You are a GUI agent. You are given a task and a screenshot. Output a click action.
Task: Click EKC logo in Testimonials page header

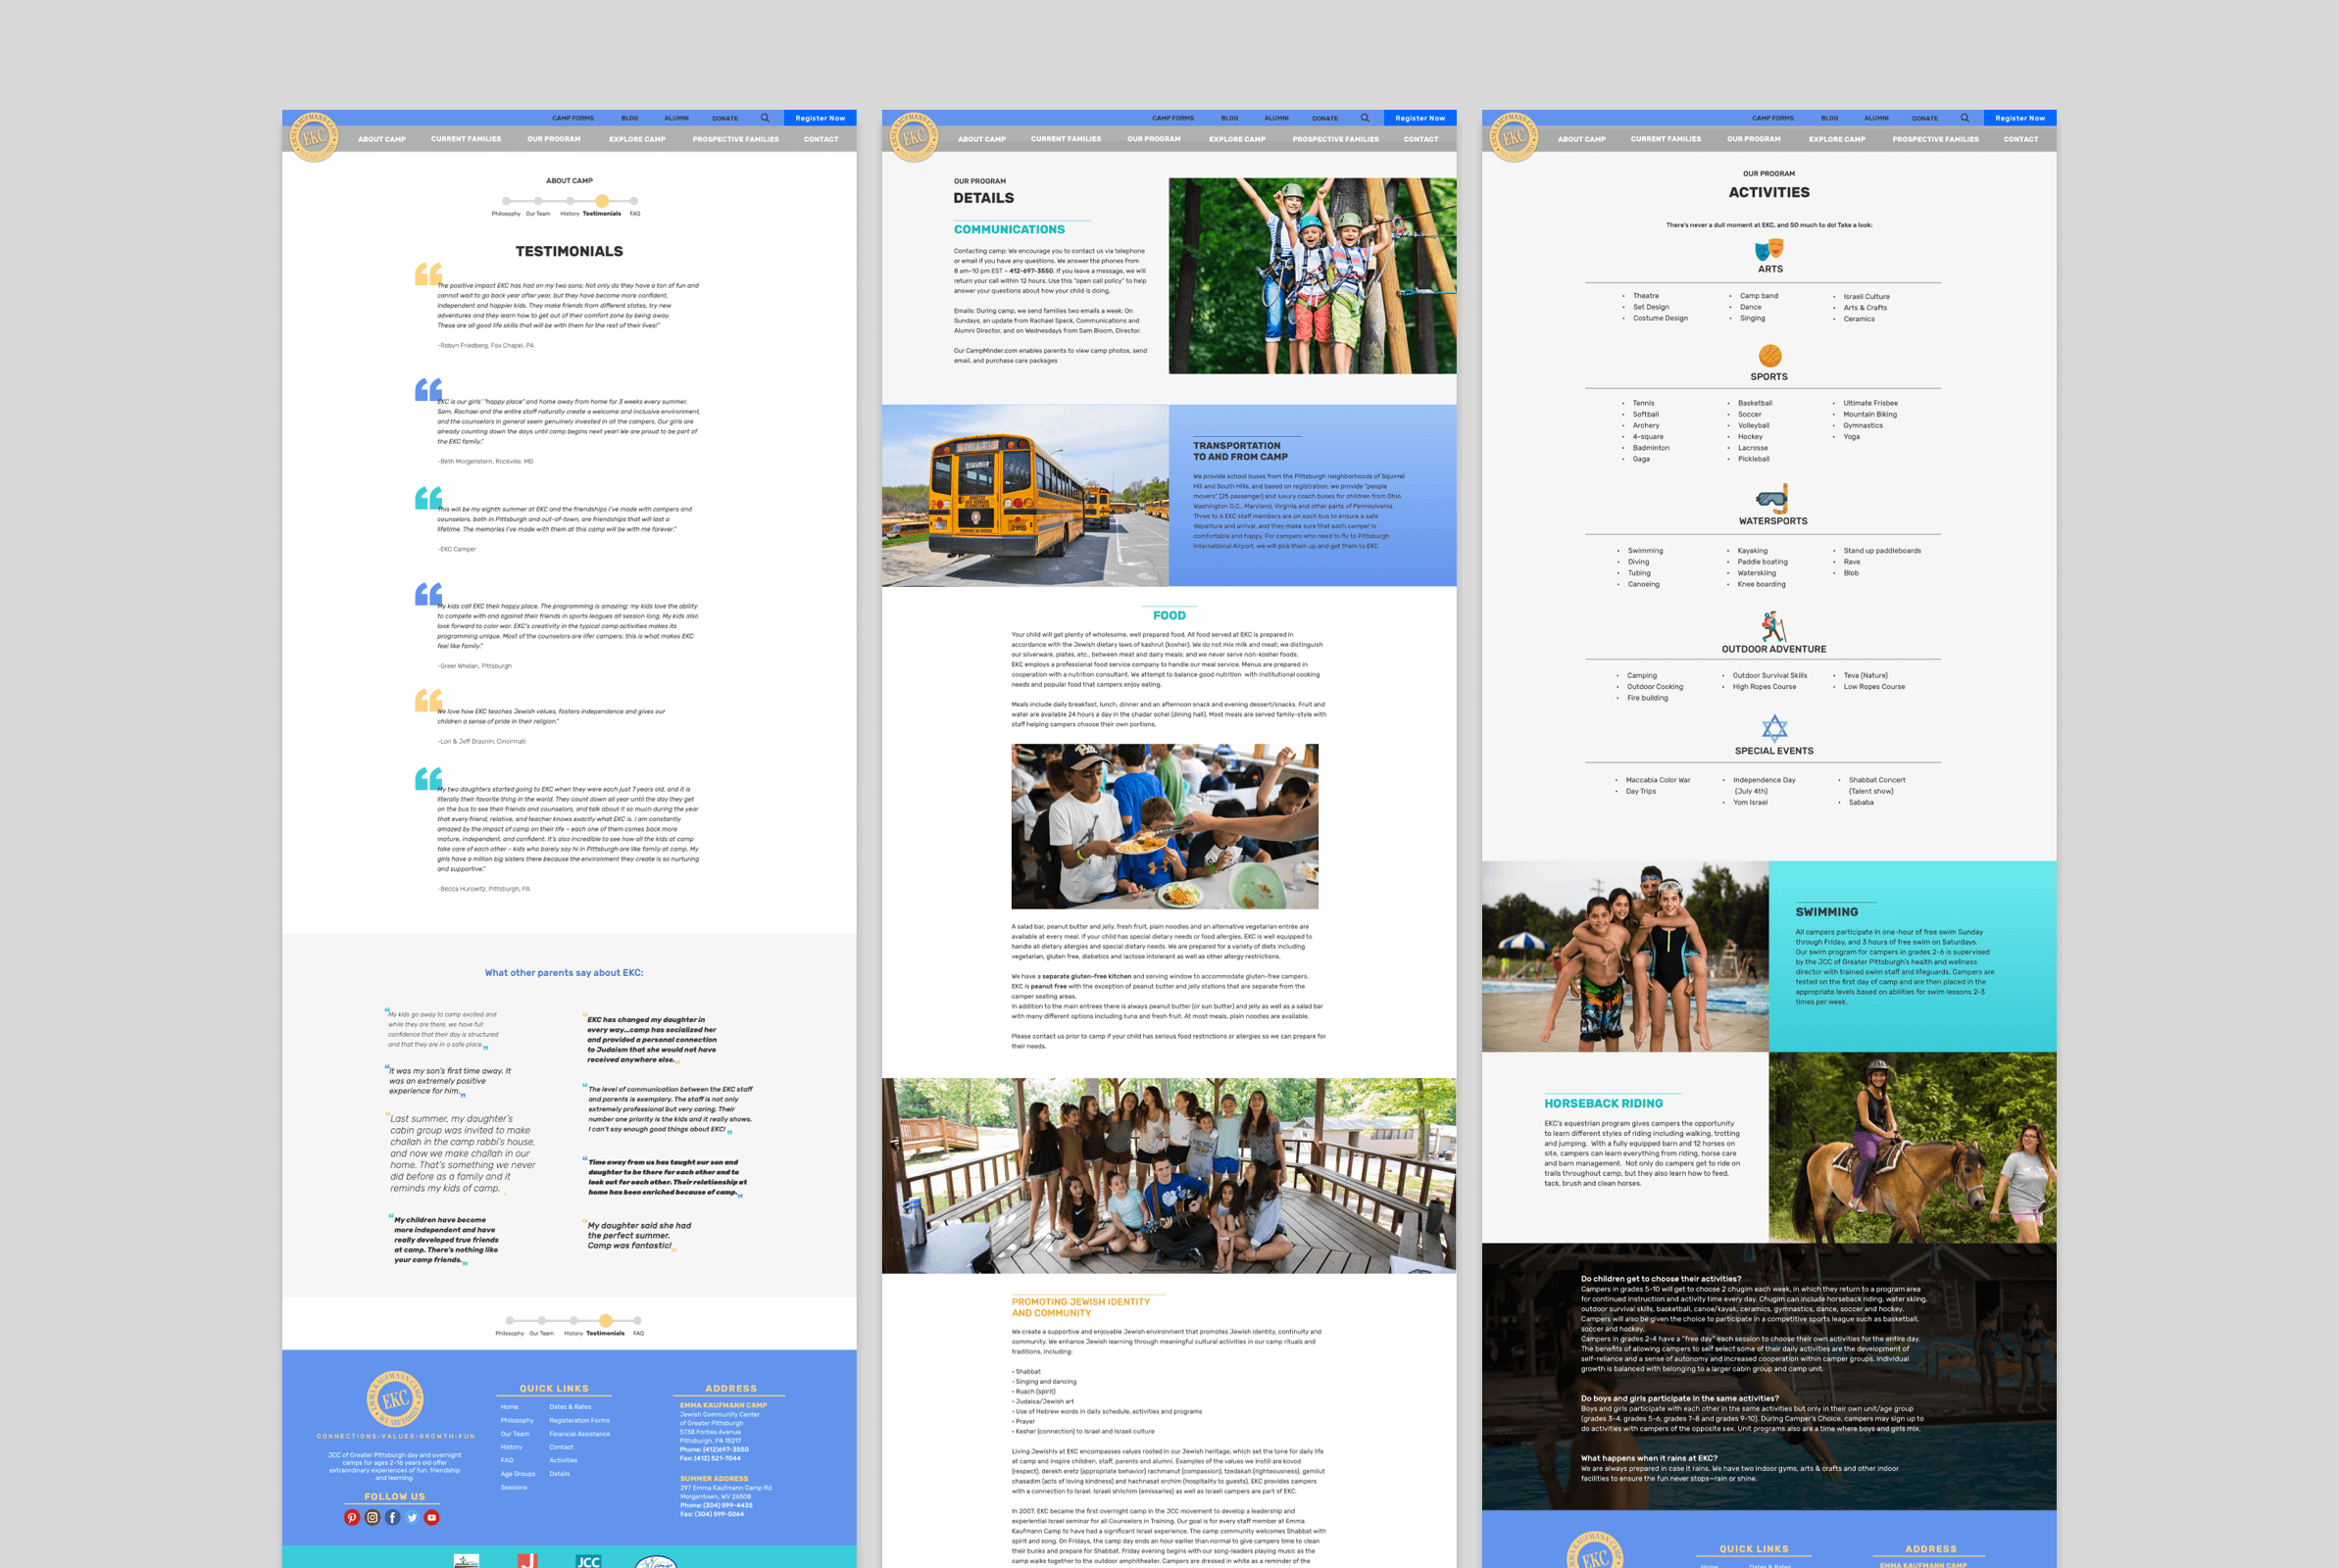point(314,137)
